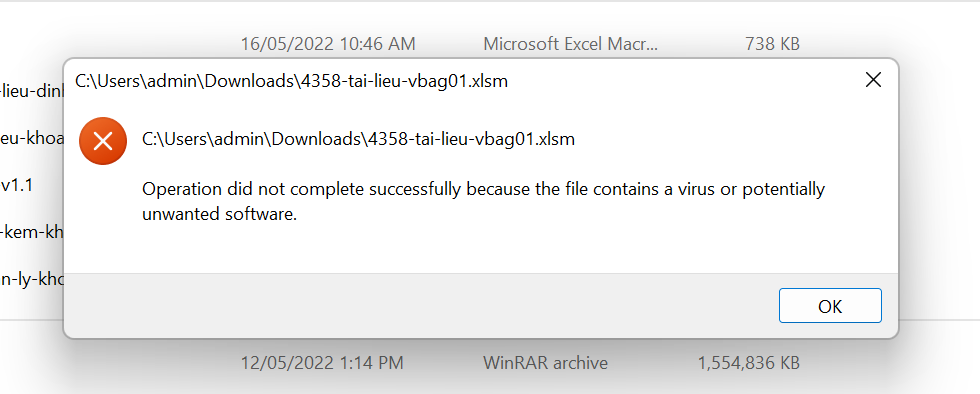
Task: Click the 738 KB file size cell
Action: click(772, 44)
